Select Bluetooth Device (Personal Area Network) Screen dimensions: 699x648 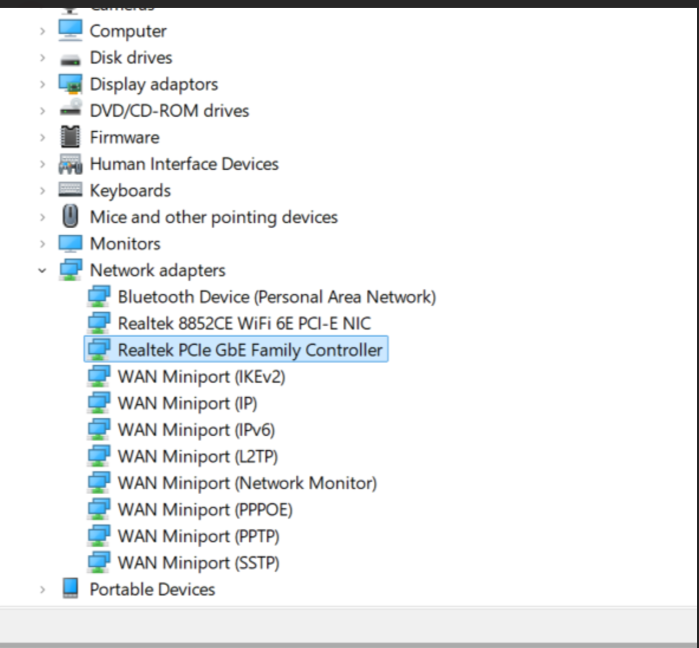coord(276,297)
